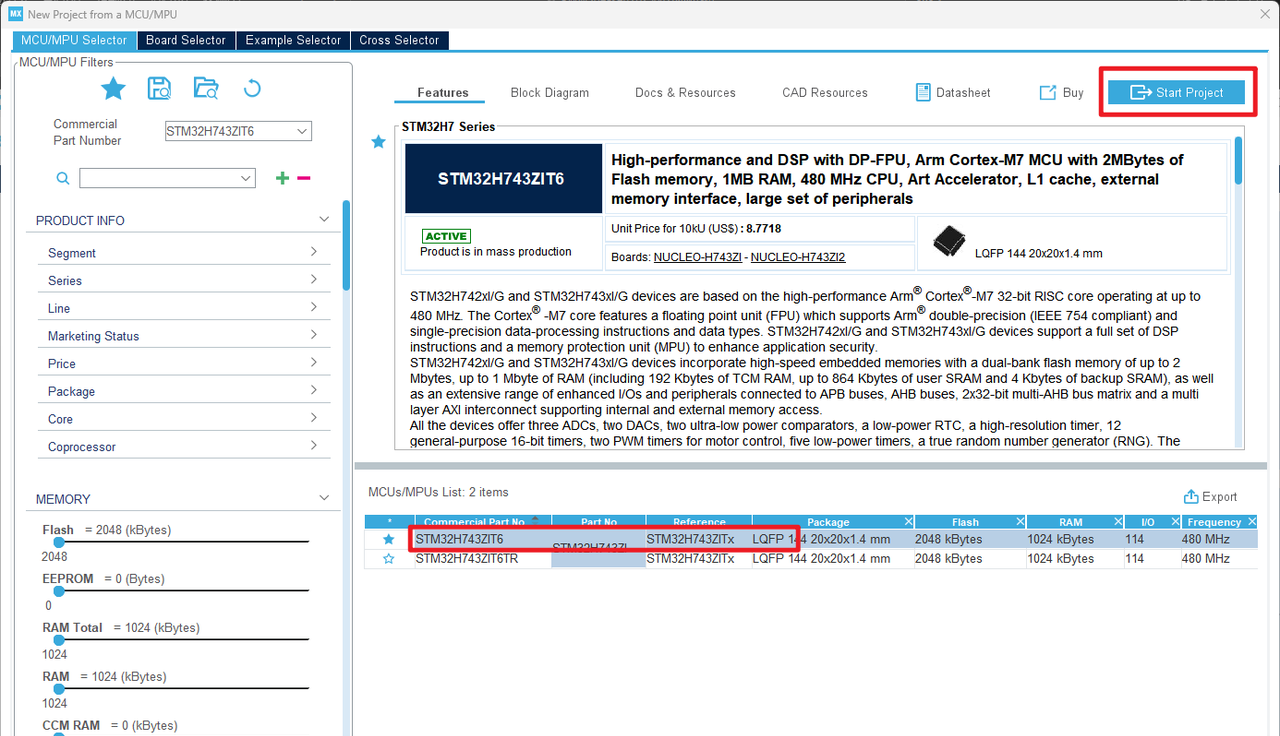
Task: Click Start Project
Action: tap(1176, 92)
